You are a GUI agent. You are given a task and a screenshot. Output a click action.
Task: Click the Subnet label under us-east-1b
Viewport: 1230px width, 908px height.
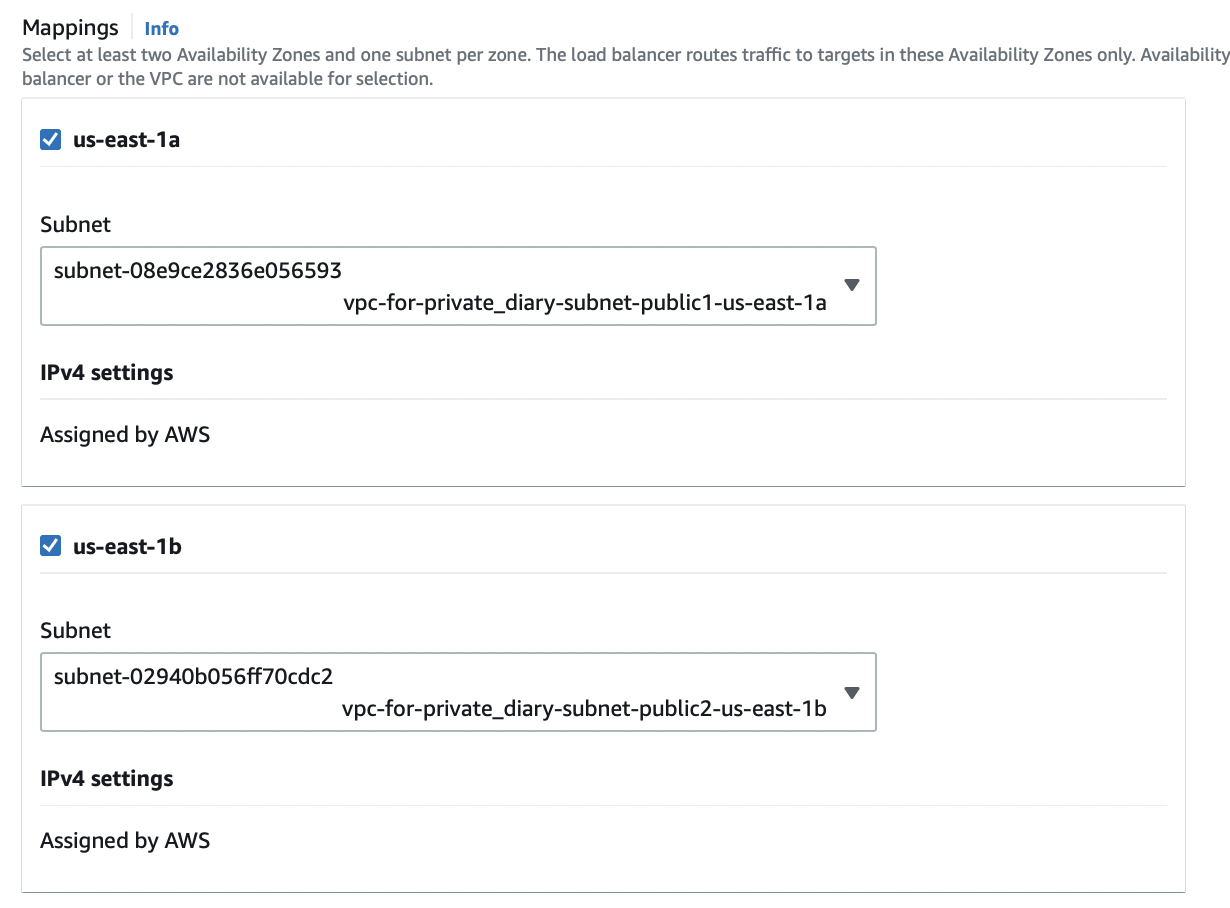click(75, 630)
